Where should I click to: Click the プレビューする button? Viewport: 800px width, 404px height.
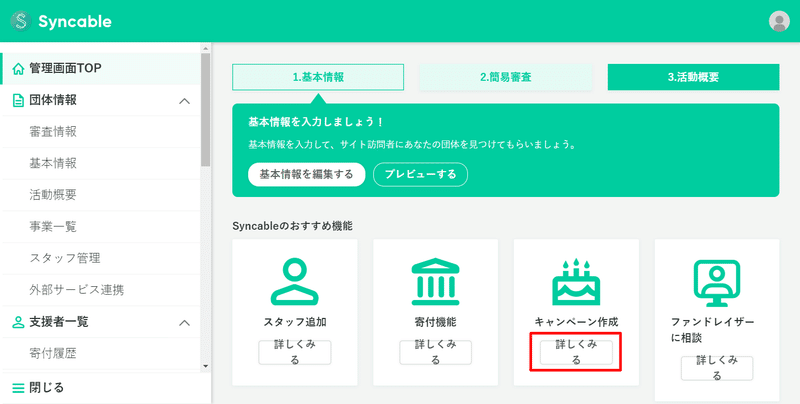point(420,174)
